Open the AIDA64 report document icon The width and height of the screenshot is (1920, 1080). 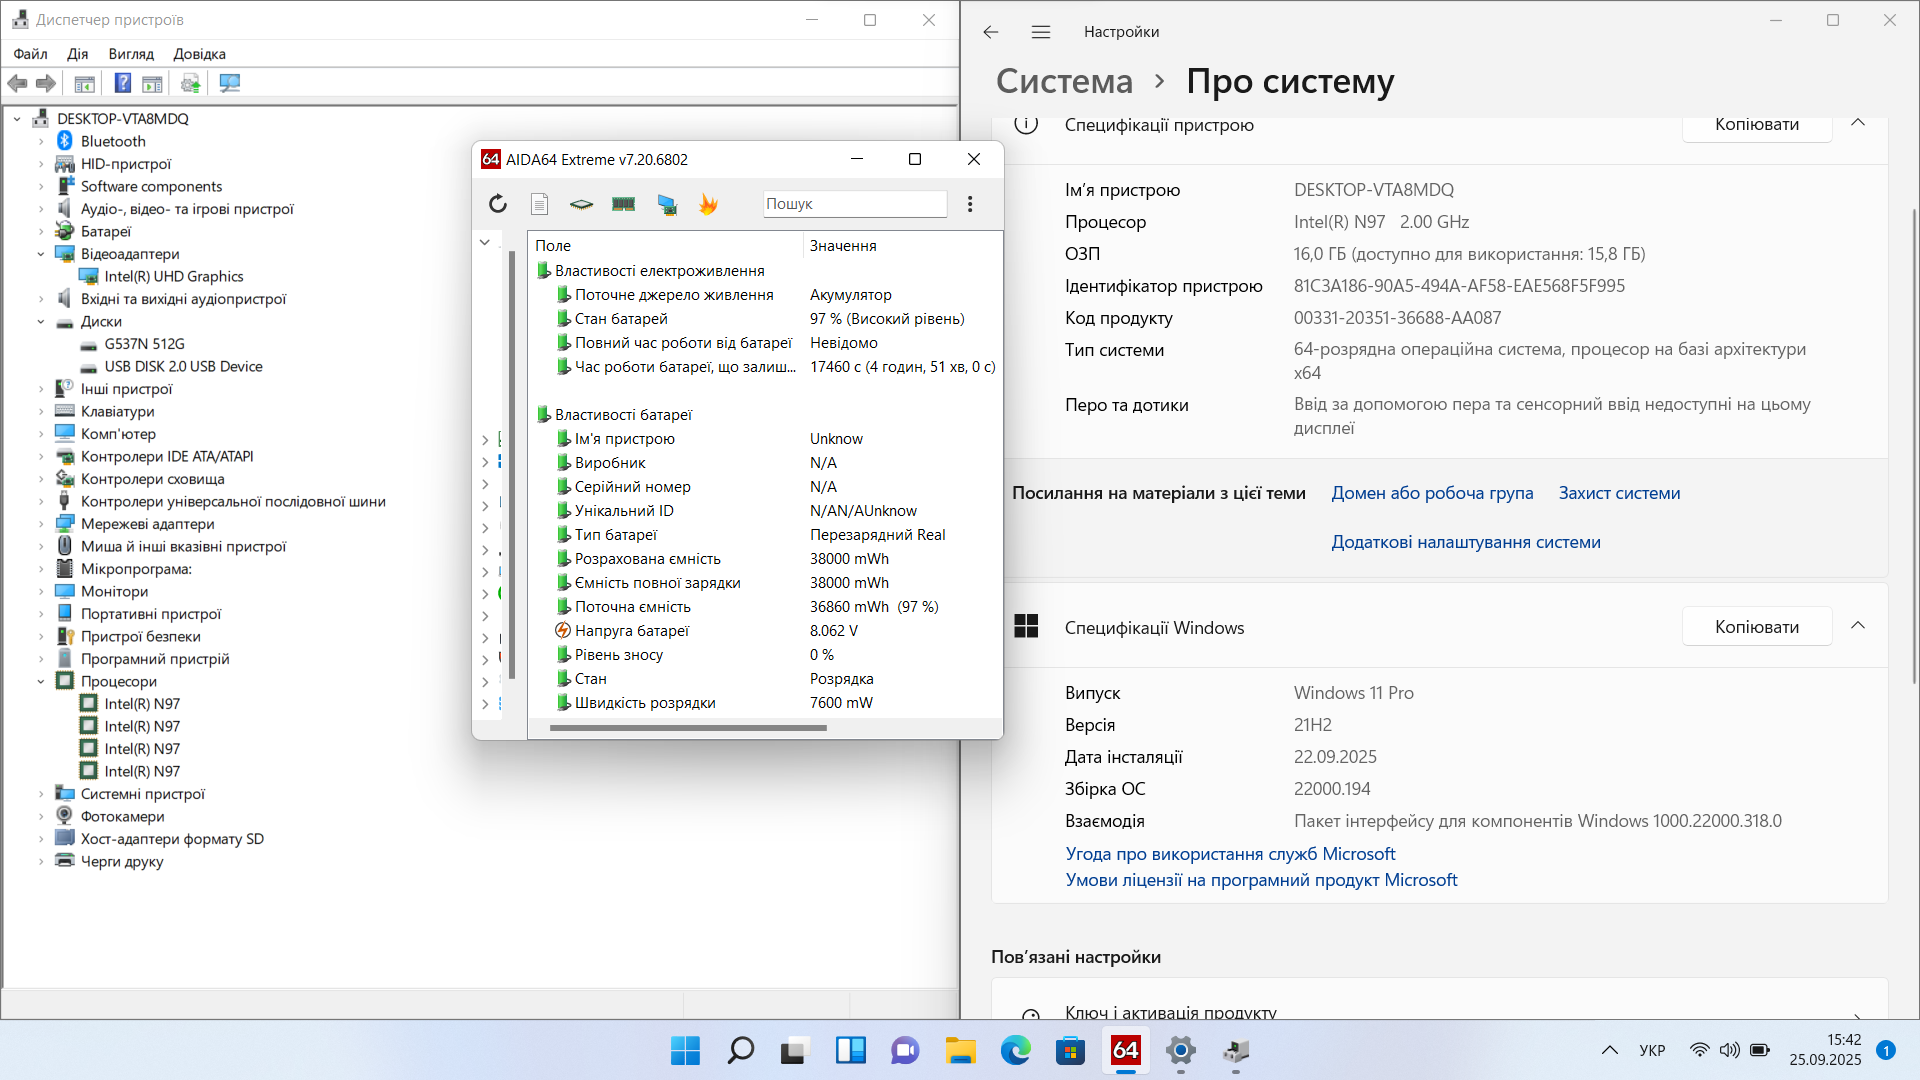539,204
